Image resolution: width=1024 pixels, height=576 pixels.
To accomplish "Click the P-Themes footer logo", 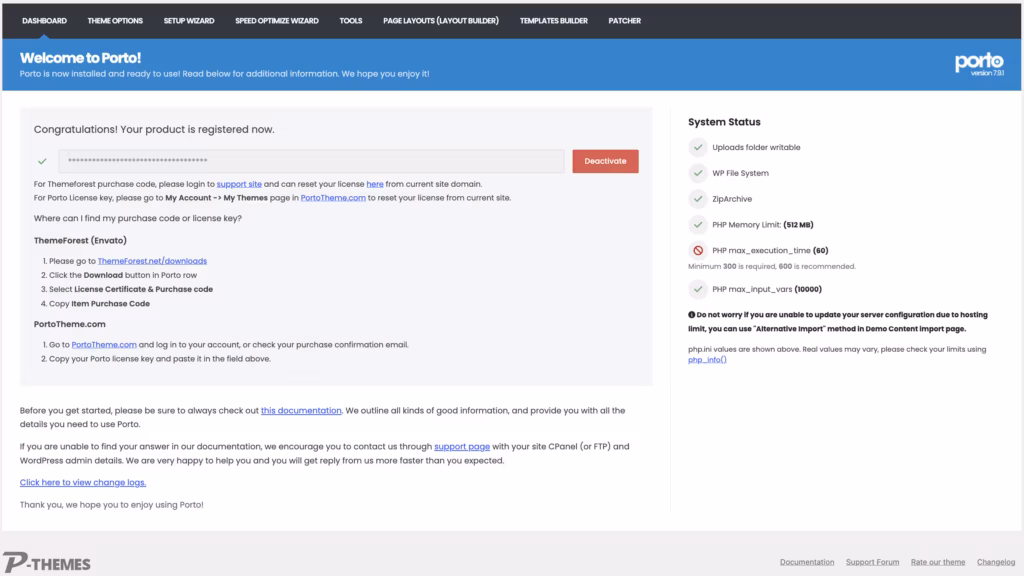I will pyautogui.click(x=46, y=562).
